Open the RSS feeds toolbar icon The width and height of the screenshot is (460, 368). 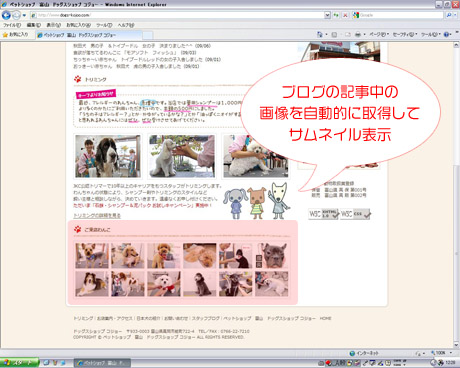(x=334, y=34)
